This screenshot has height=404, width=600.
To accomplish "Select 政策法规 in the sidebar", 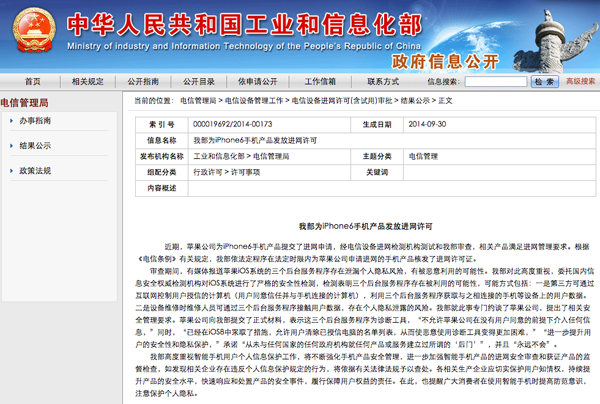I will (x=35, y=171).
